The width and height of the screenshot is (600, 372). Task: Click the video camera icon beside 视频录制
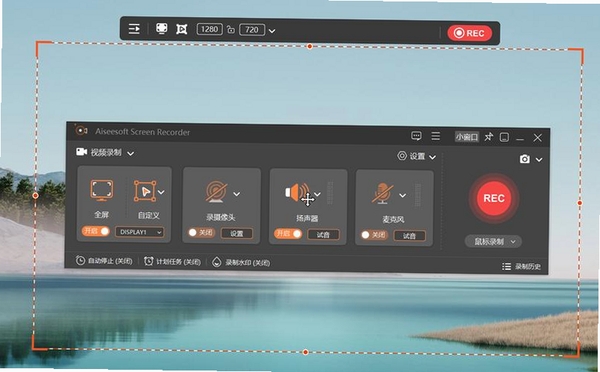(81, 152)
